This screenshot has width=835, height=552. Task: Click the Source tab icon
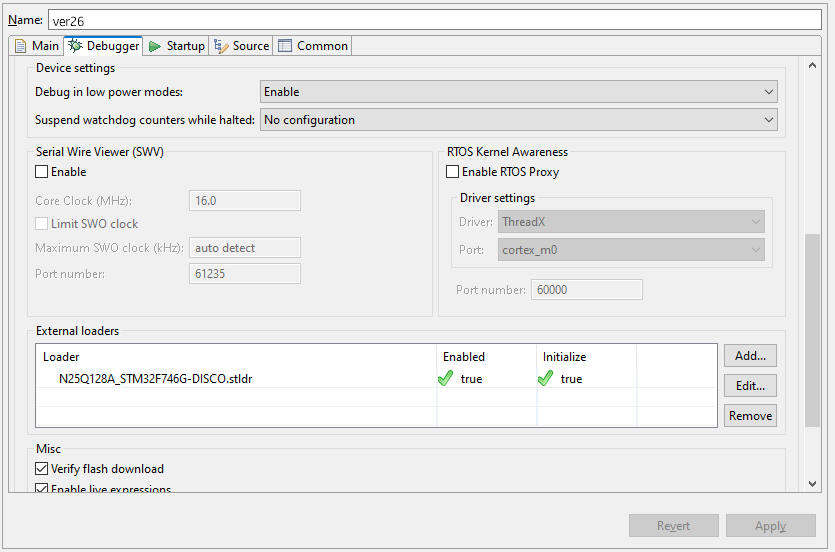(221, 46)
